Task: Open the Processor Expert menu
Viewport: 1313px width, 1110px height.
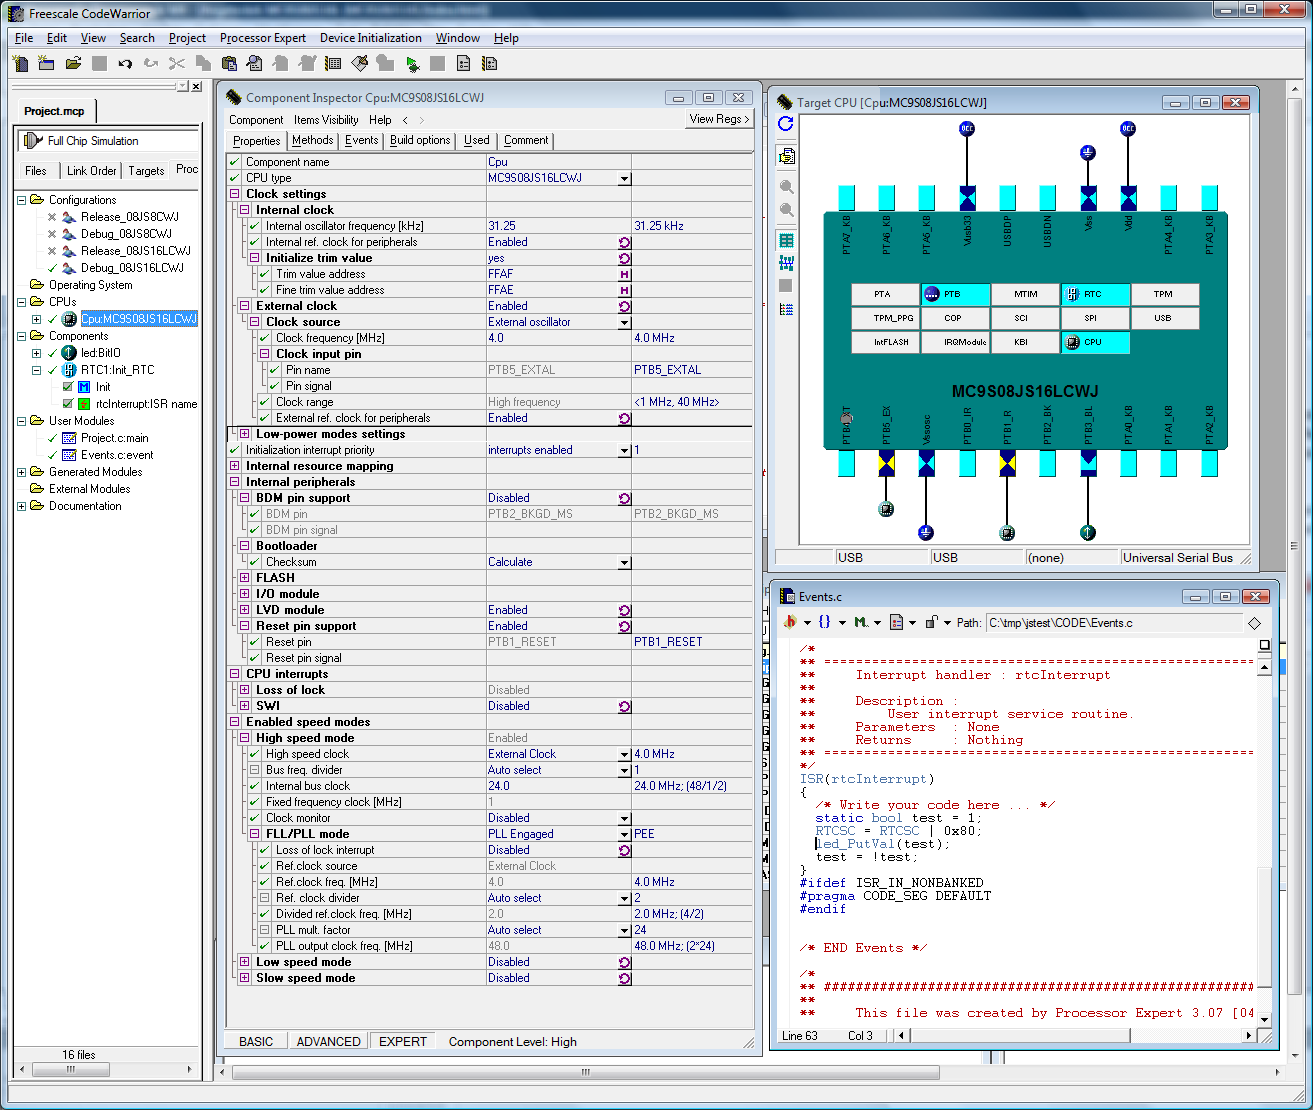Action: [262, 38]
